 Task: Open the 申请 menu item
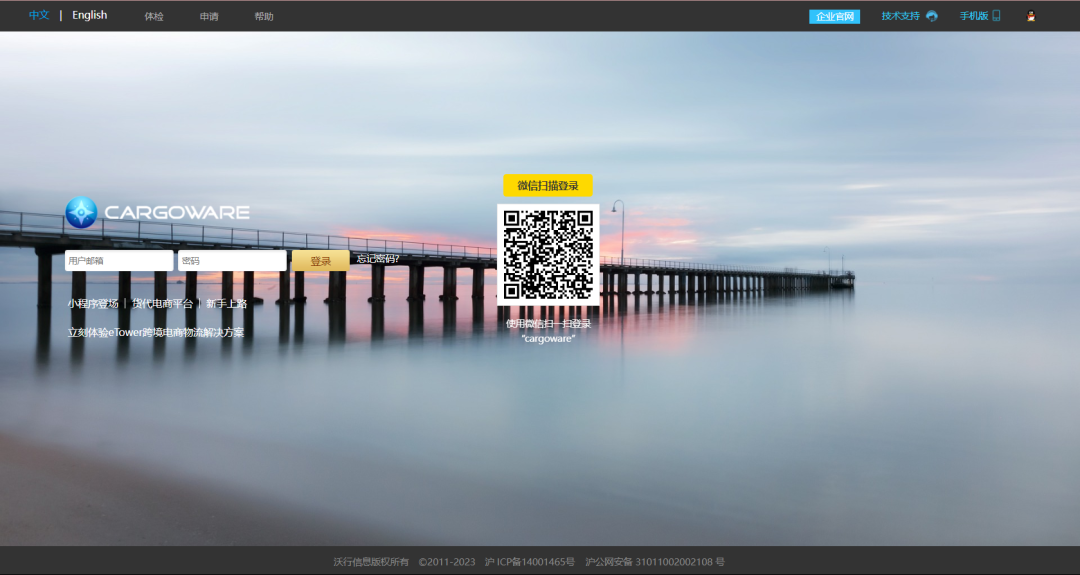209,17
